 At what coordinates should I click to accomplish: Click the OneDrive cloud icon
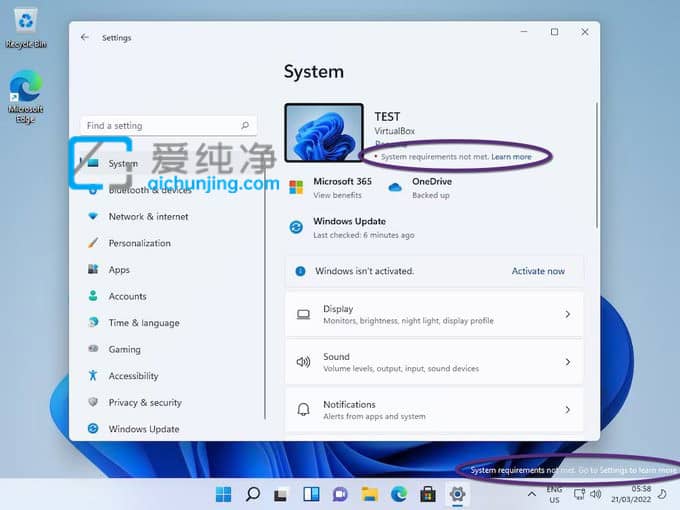[x=395, y=187]
